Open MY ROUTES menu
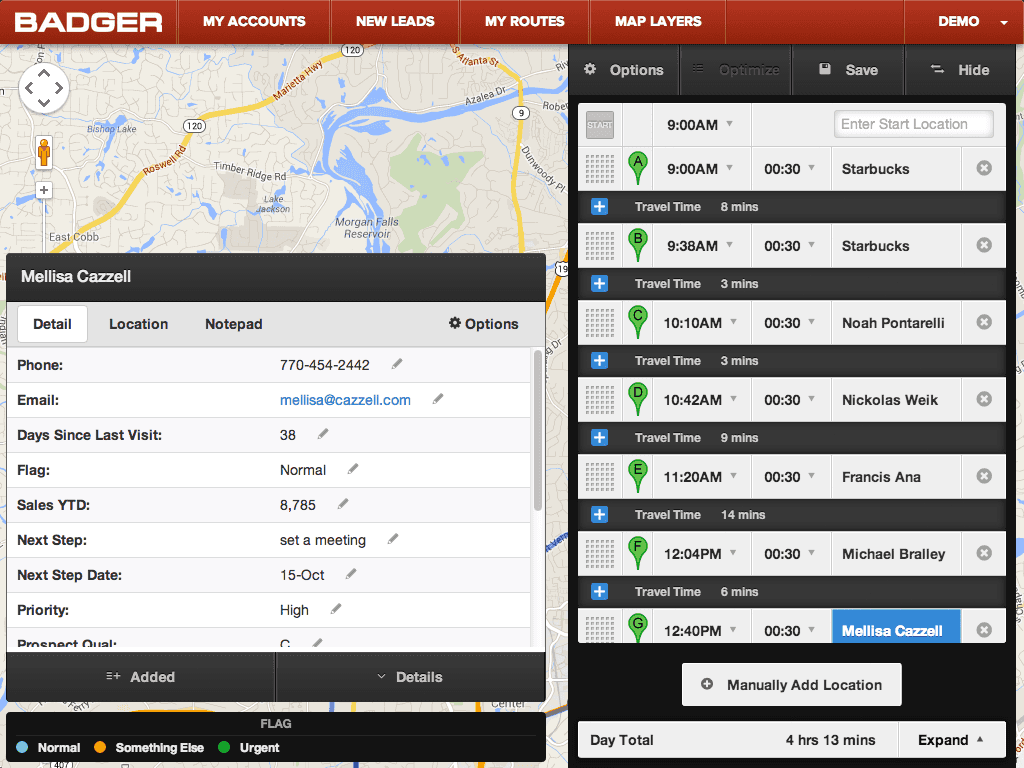This screenshot has width=1024, height=768. tap(524, 22)
